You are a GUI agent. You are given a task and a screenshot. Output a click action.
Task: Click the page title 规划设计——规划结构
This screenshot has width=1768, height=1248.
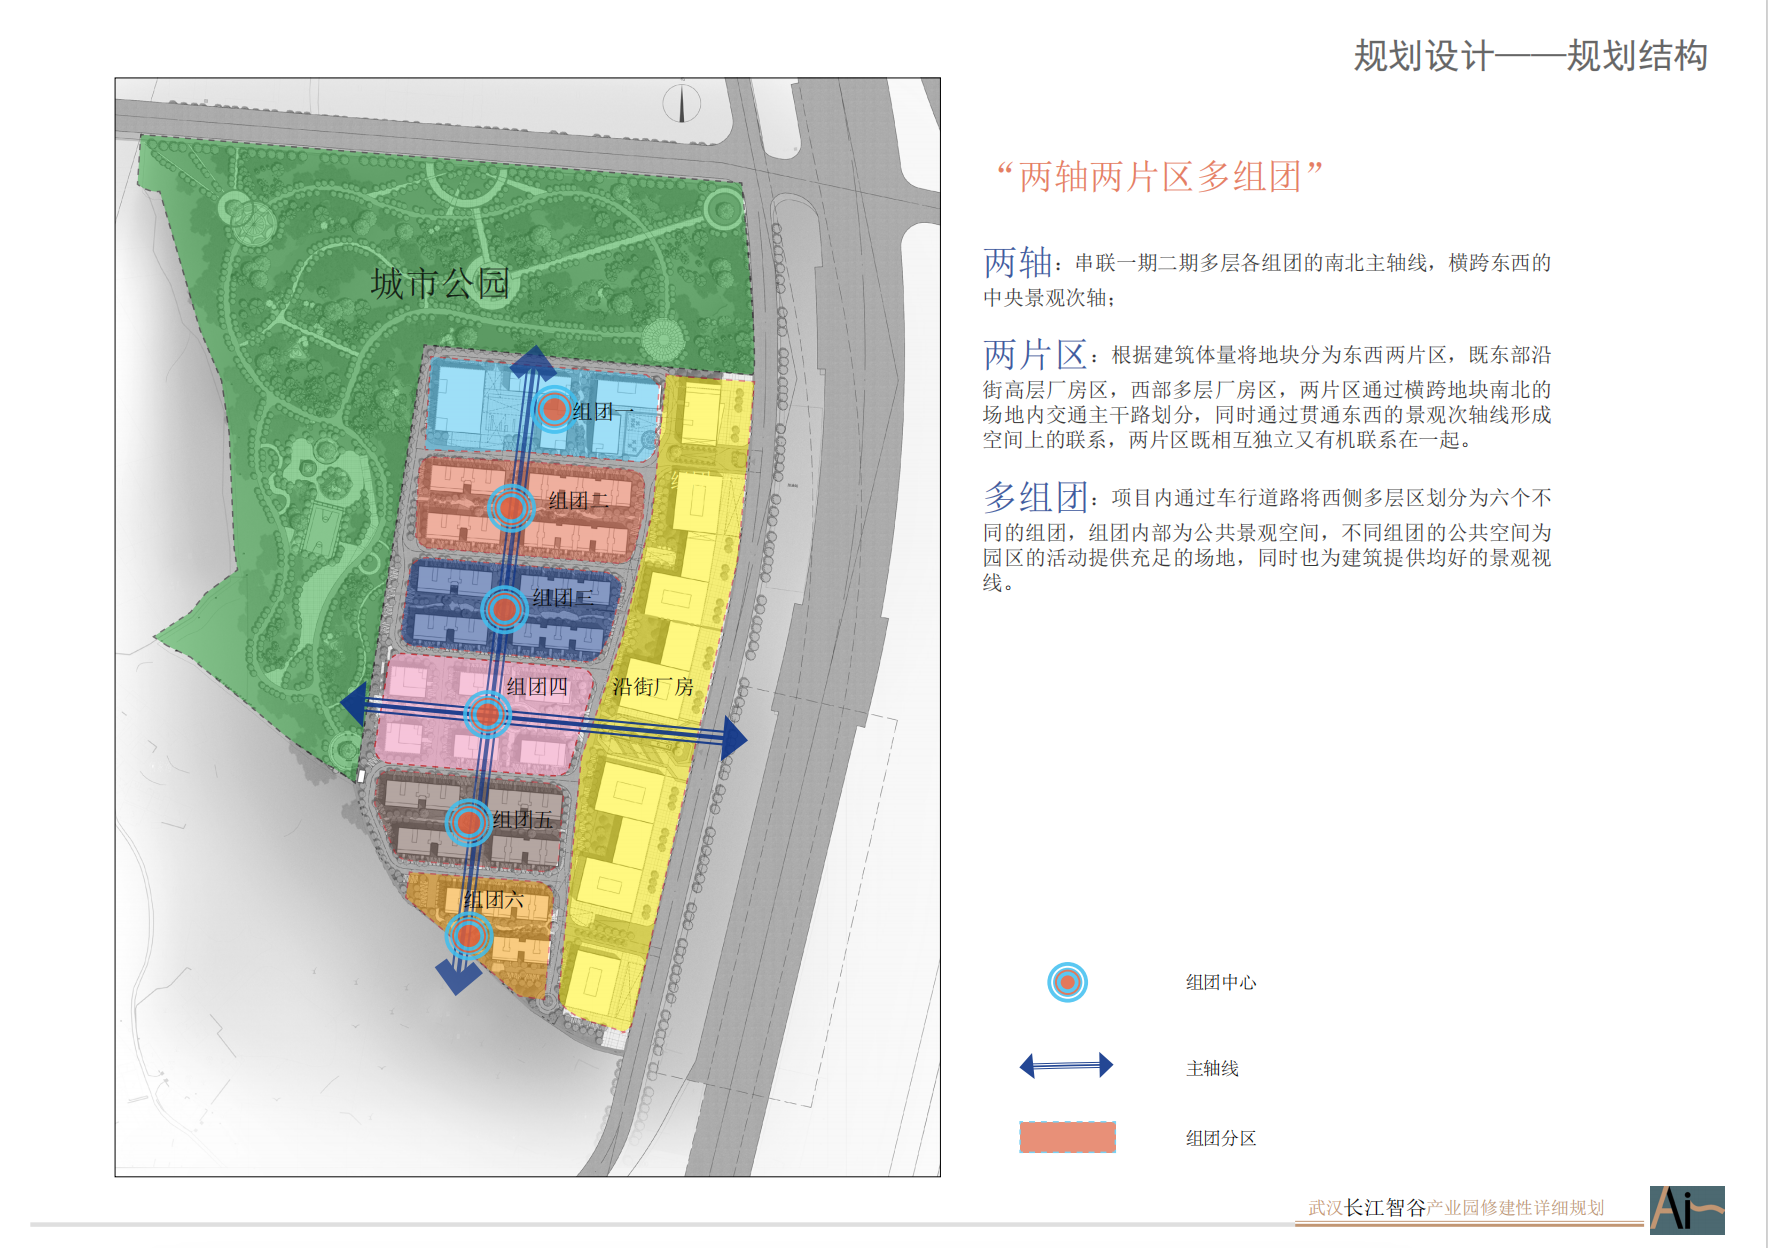1530,56
